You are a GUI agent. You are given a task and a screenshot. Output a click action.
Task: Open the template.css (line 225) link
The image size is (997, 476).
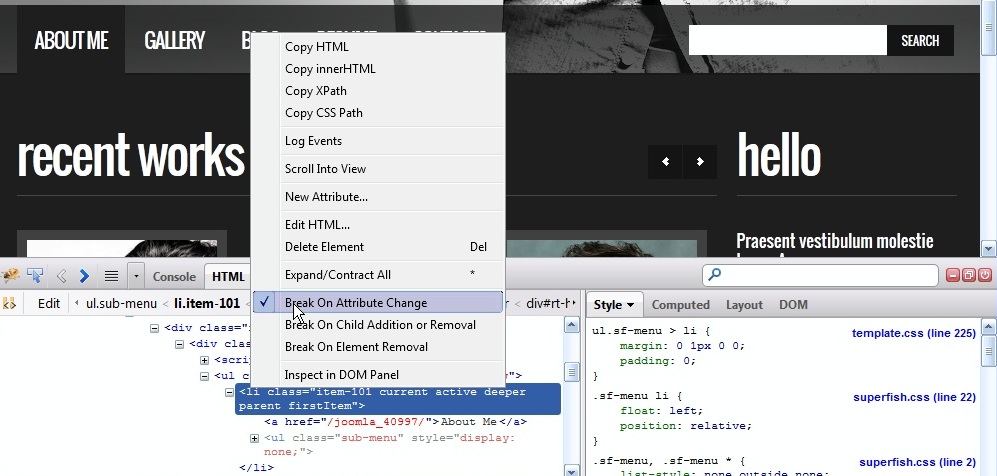pyautogui.click(x=913, y=333)
